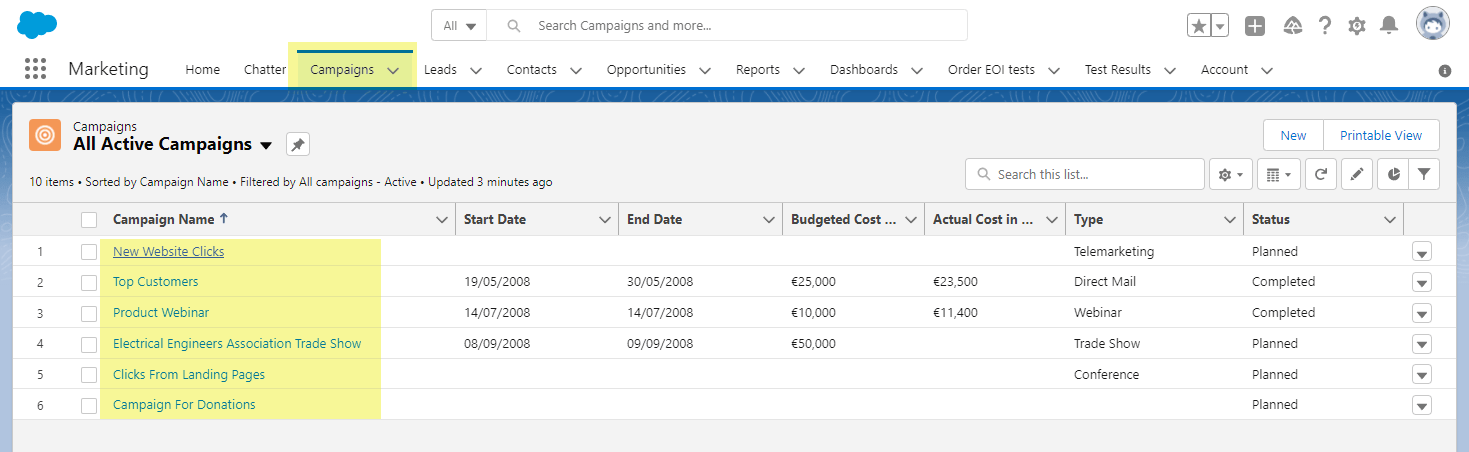Expand the All Active Campaigns list view dropdown
Screen dimensions: 1469x452
(266, 145)
